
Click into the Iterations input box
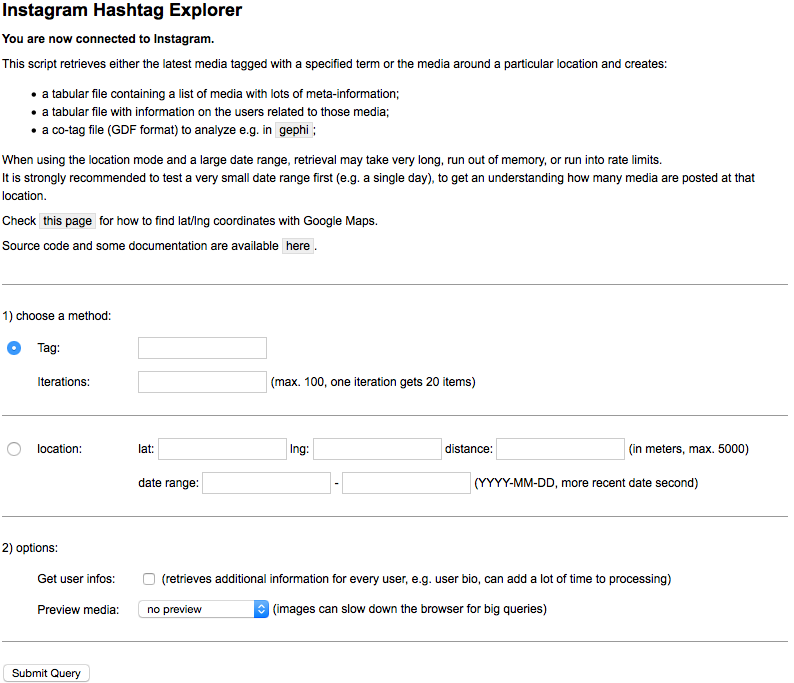point(202,382)
